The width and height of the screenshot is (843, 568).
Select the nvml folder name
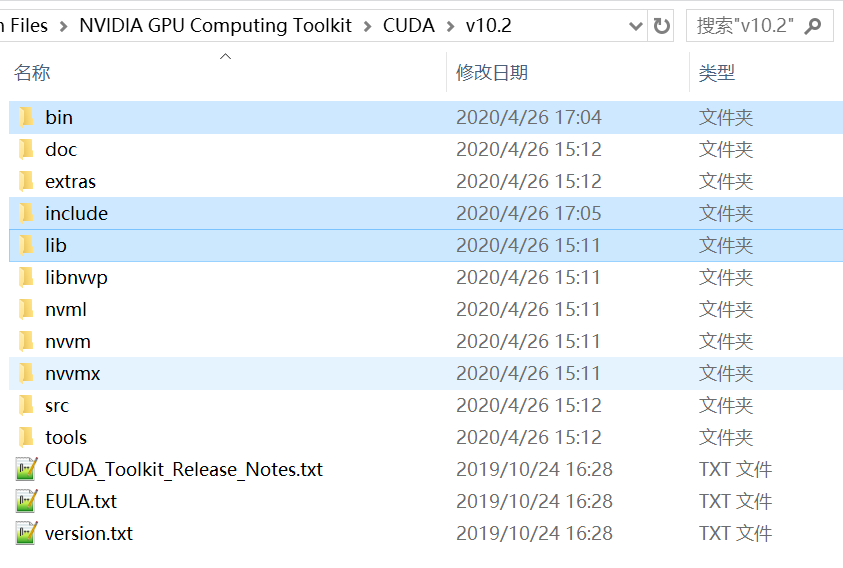pos(66,309)
